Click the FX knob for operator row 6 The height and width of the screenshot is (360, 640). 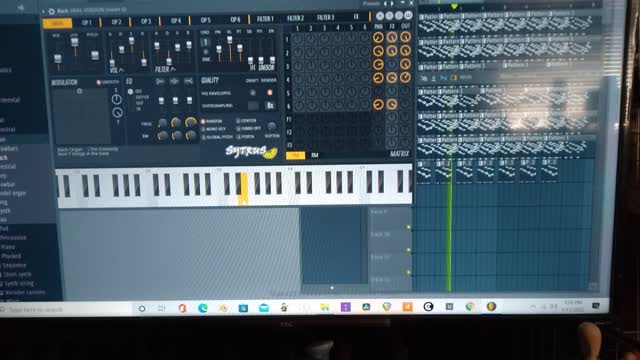tap(391, 104)
